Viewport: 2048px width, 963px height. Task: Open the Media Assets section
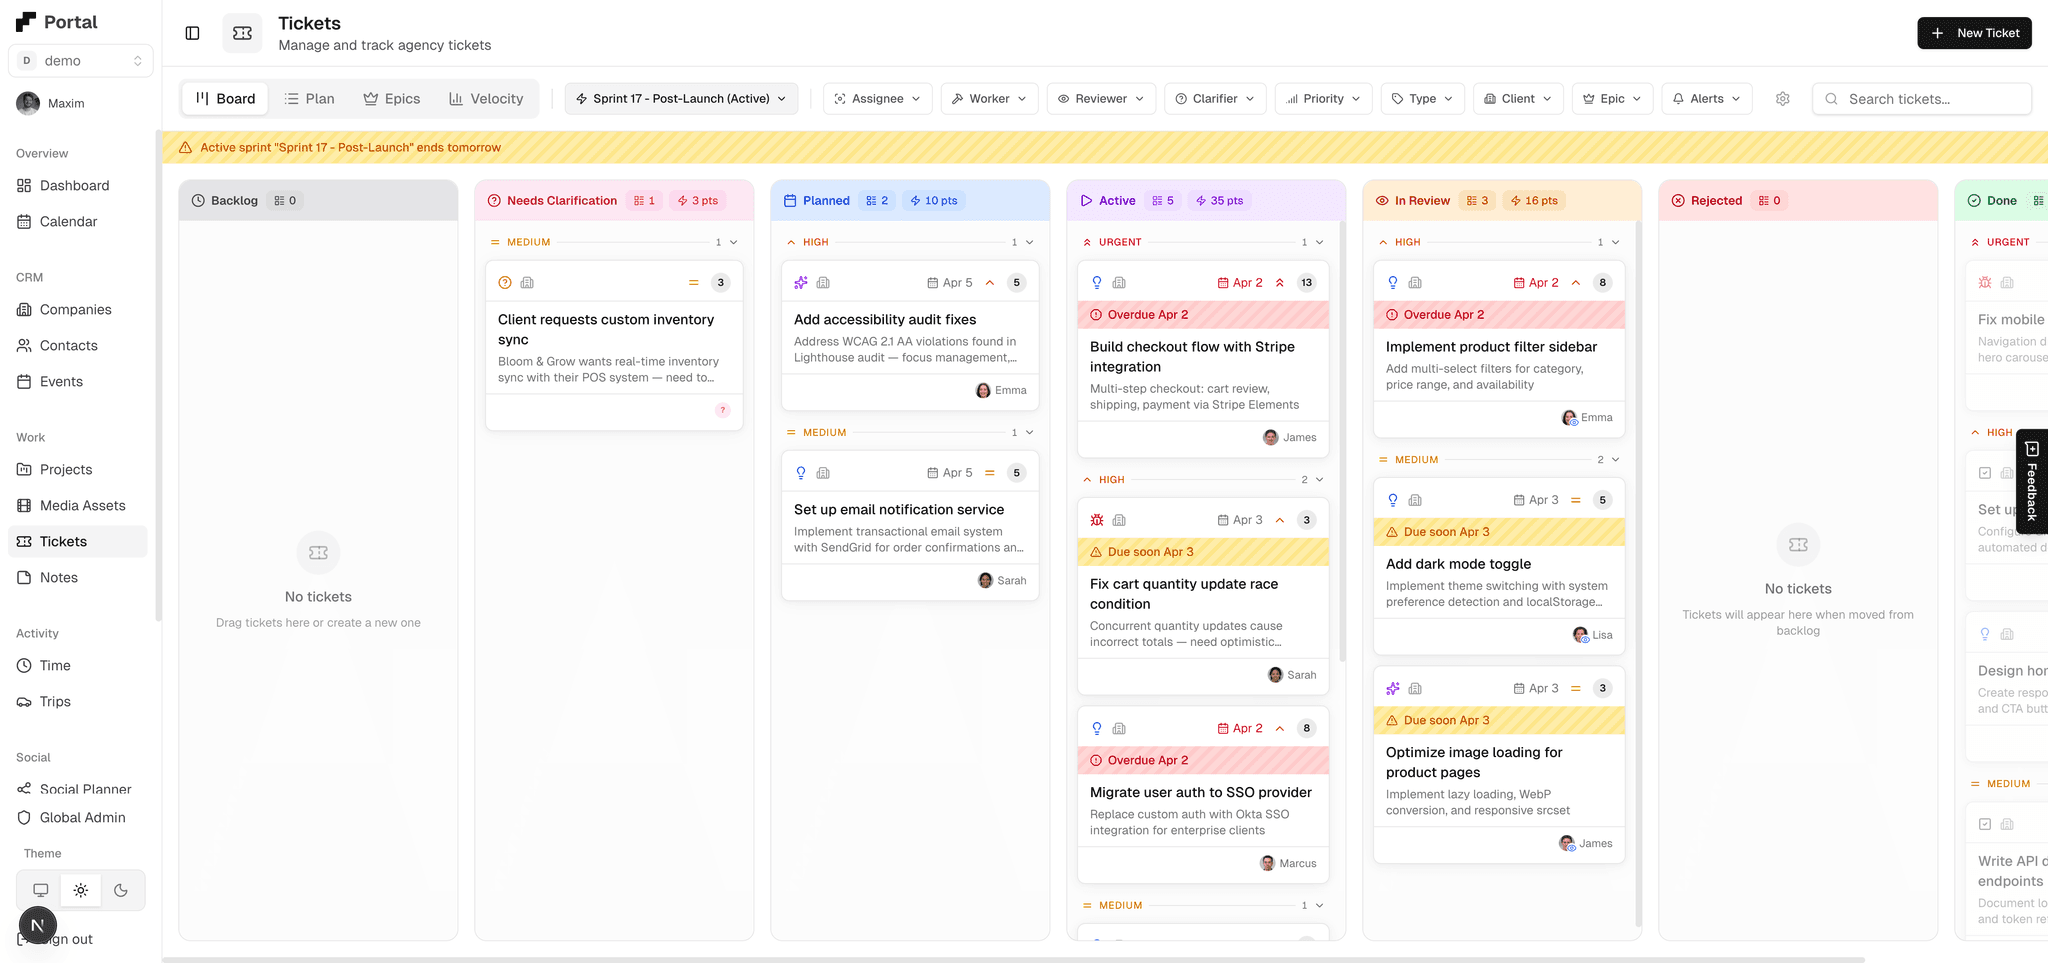(82, 505)
